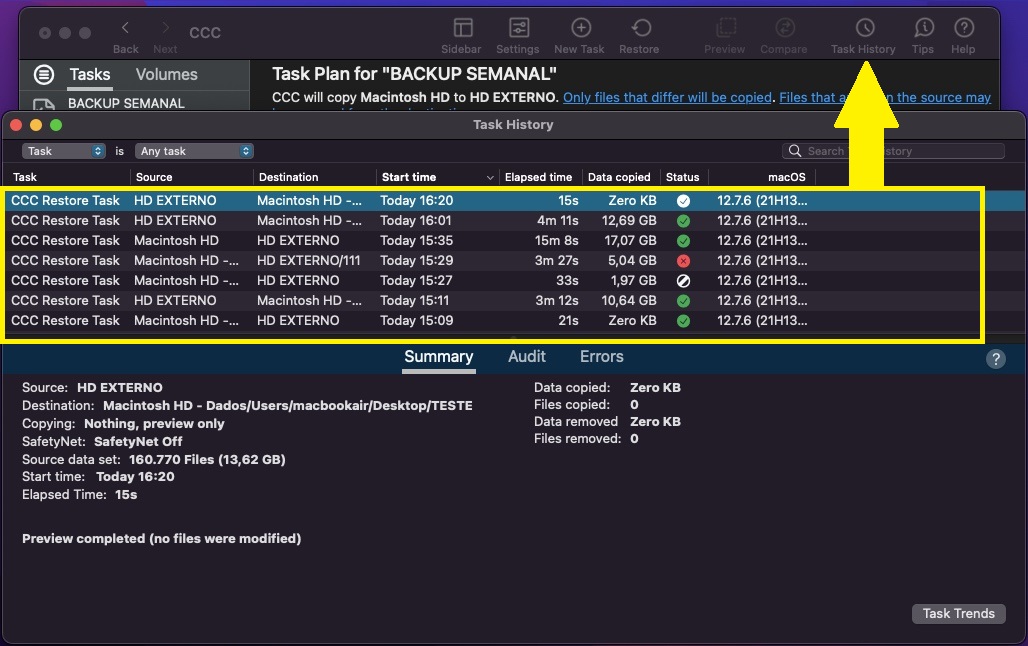Screen dimensions: 1028x646
Task: Open the Tips lightbulb icon
Action: pyautogui.click(x=924, y=29)
